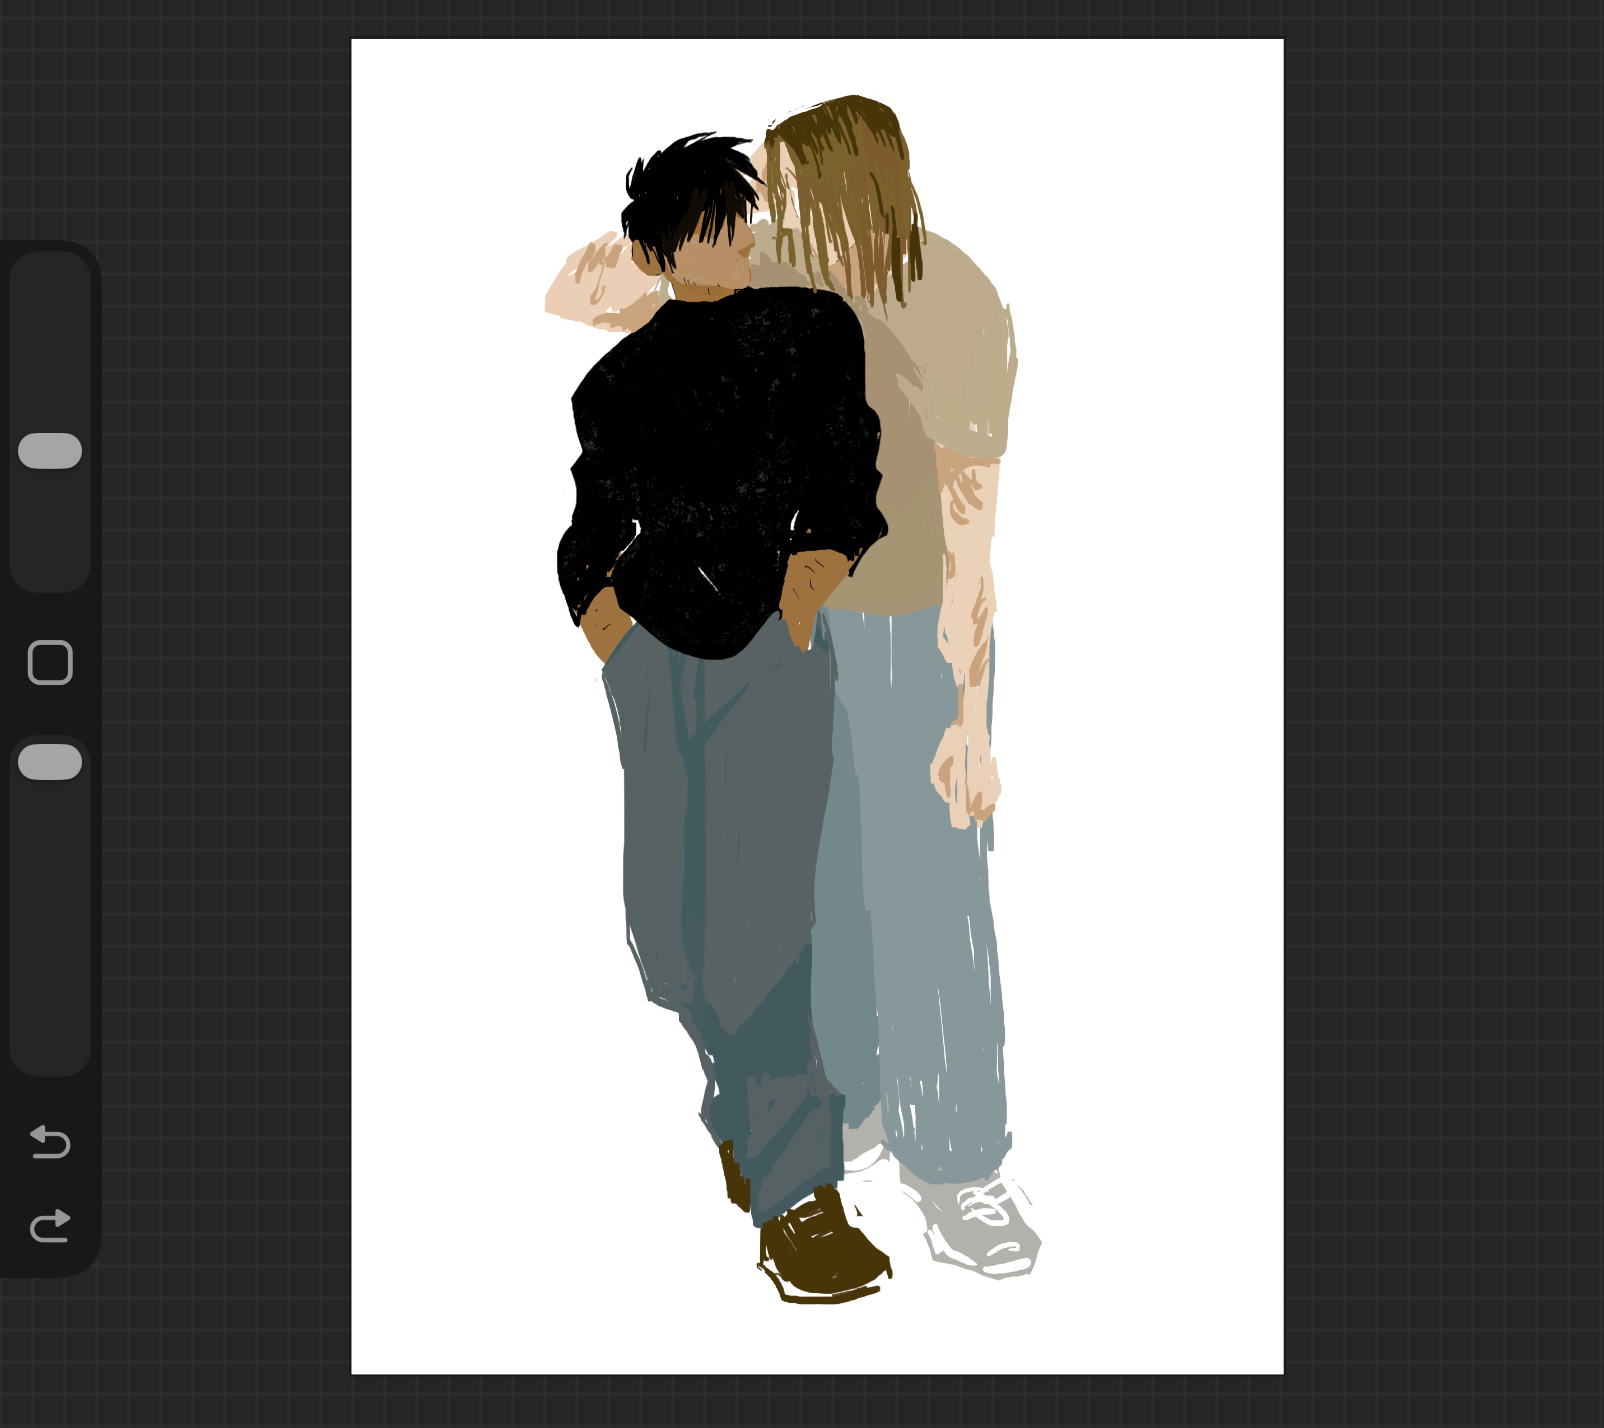Click the brush size slider handle
The height and width of the screenshot is (1428, 1604).
click(x=50, y=451)
